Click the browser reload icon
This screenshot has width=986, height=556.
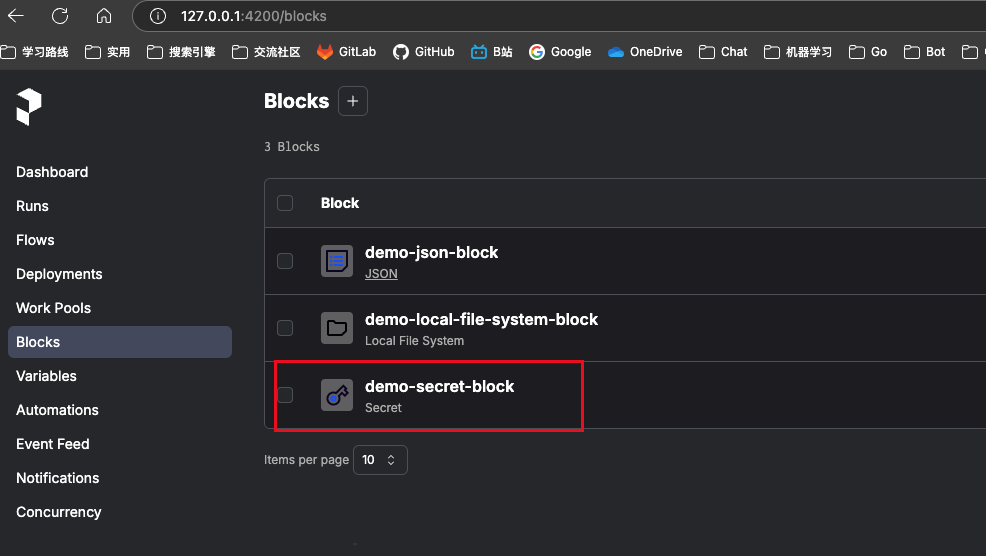pyautogui.click(x=60, y=16)
